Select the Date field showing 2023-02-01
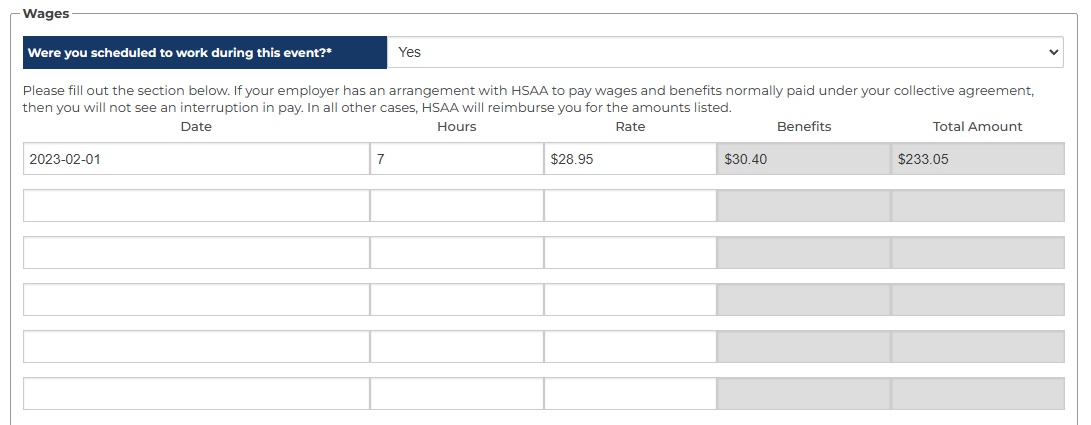Viewport: 1091px width, 425px height. 196,159
